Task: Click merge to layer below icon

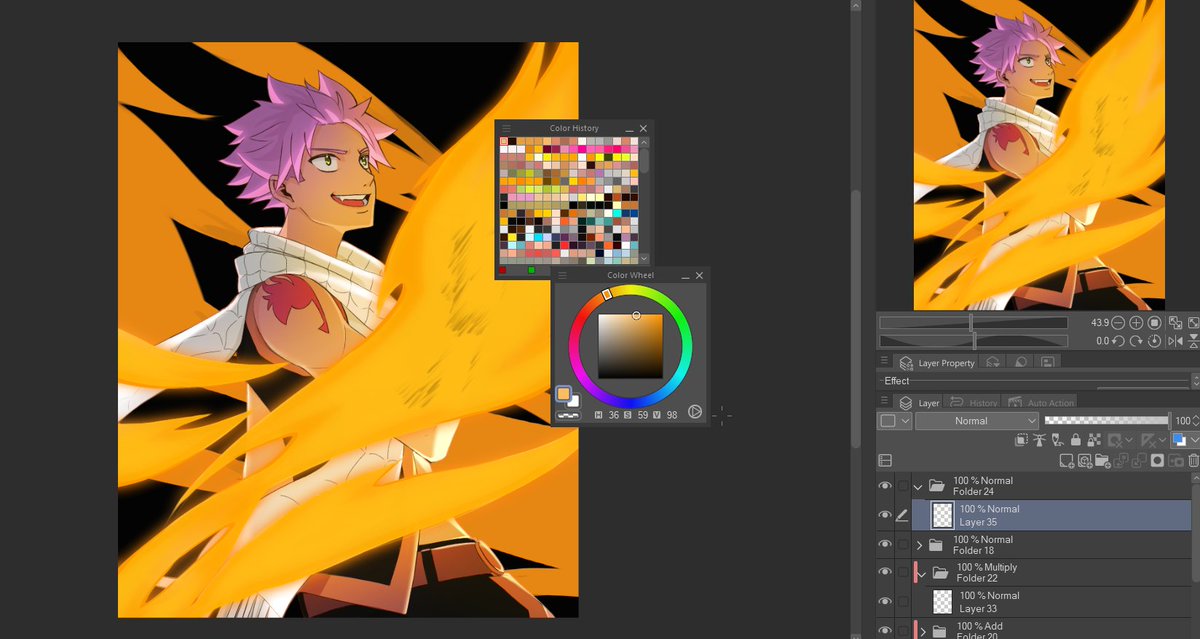Action: [x=1139, y=460]
